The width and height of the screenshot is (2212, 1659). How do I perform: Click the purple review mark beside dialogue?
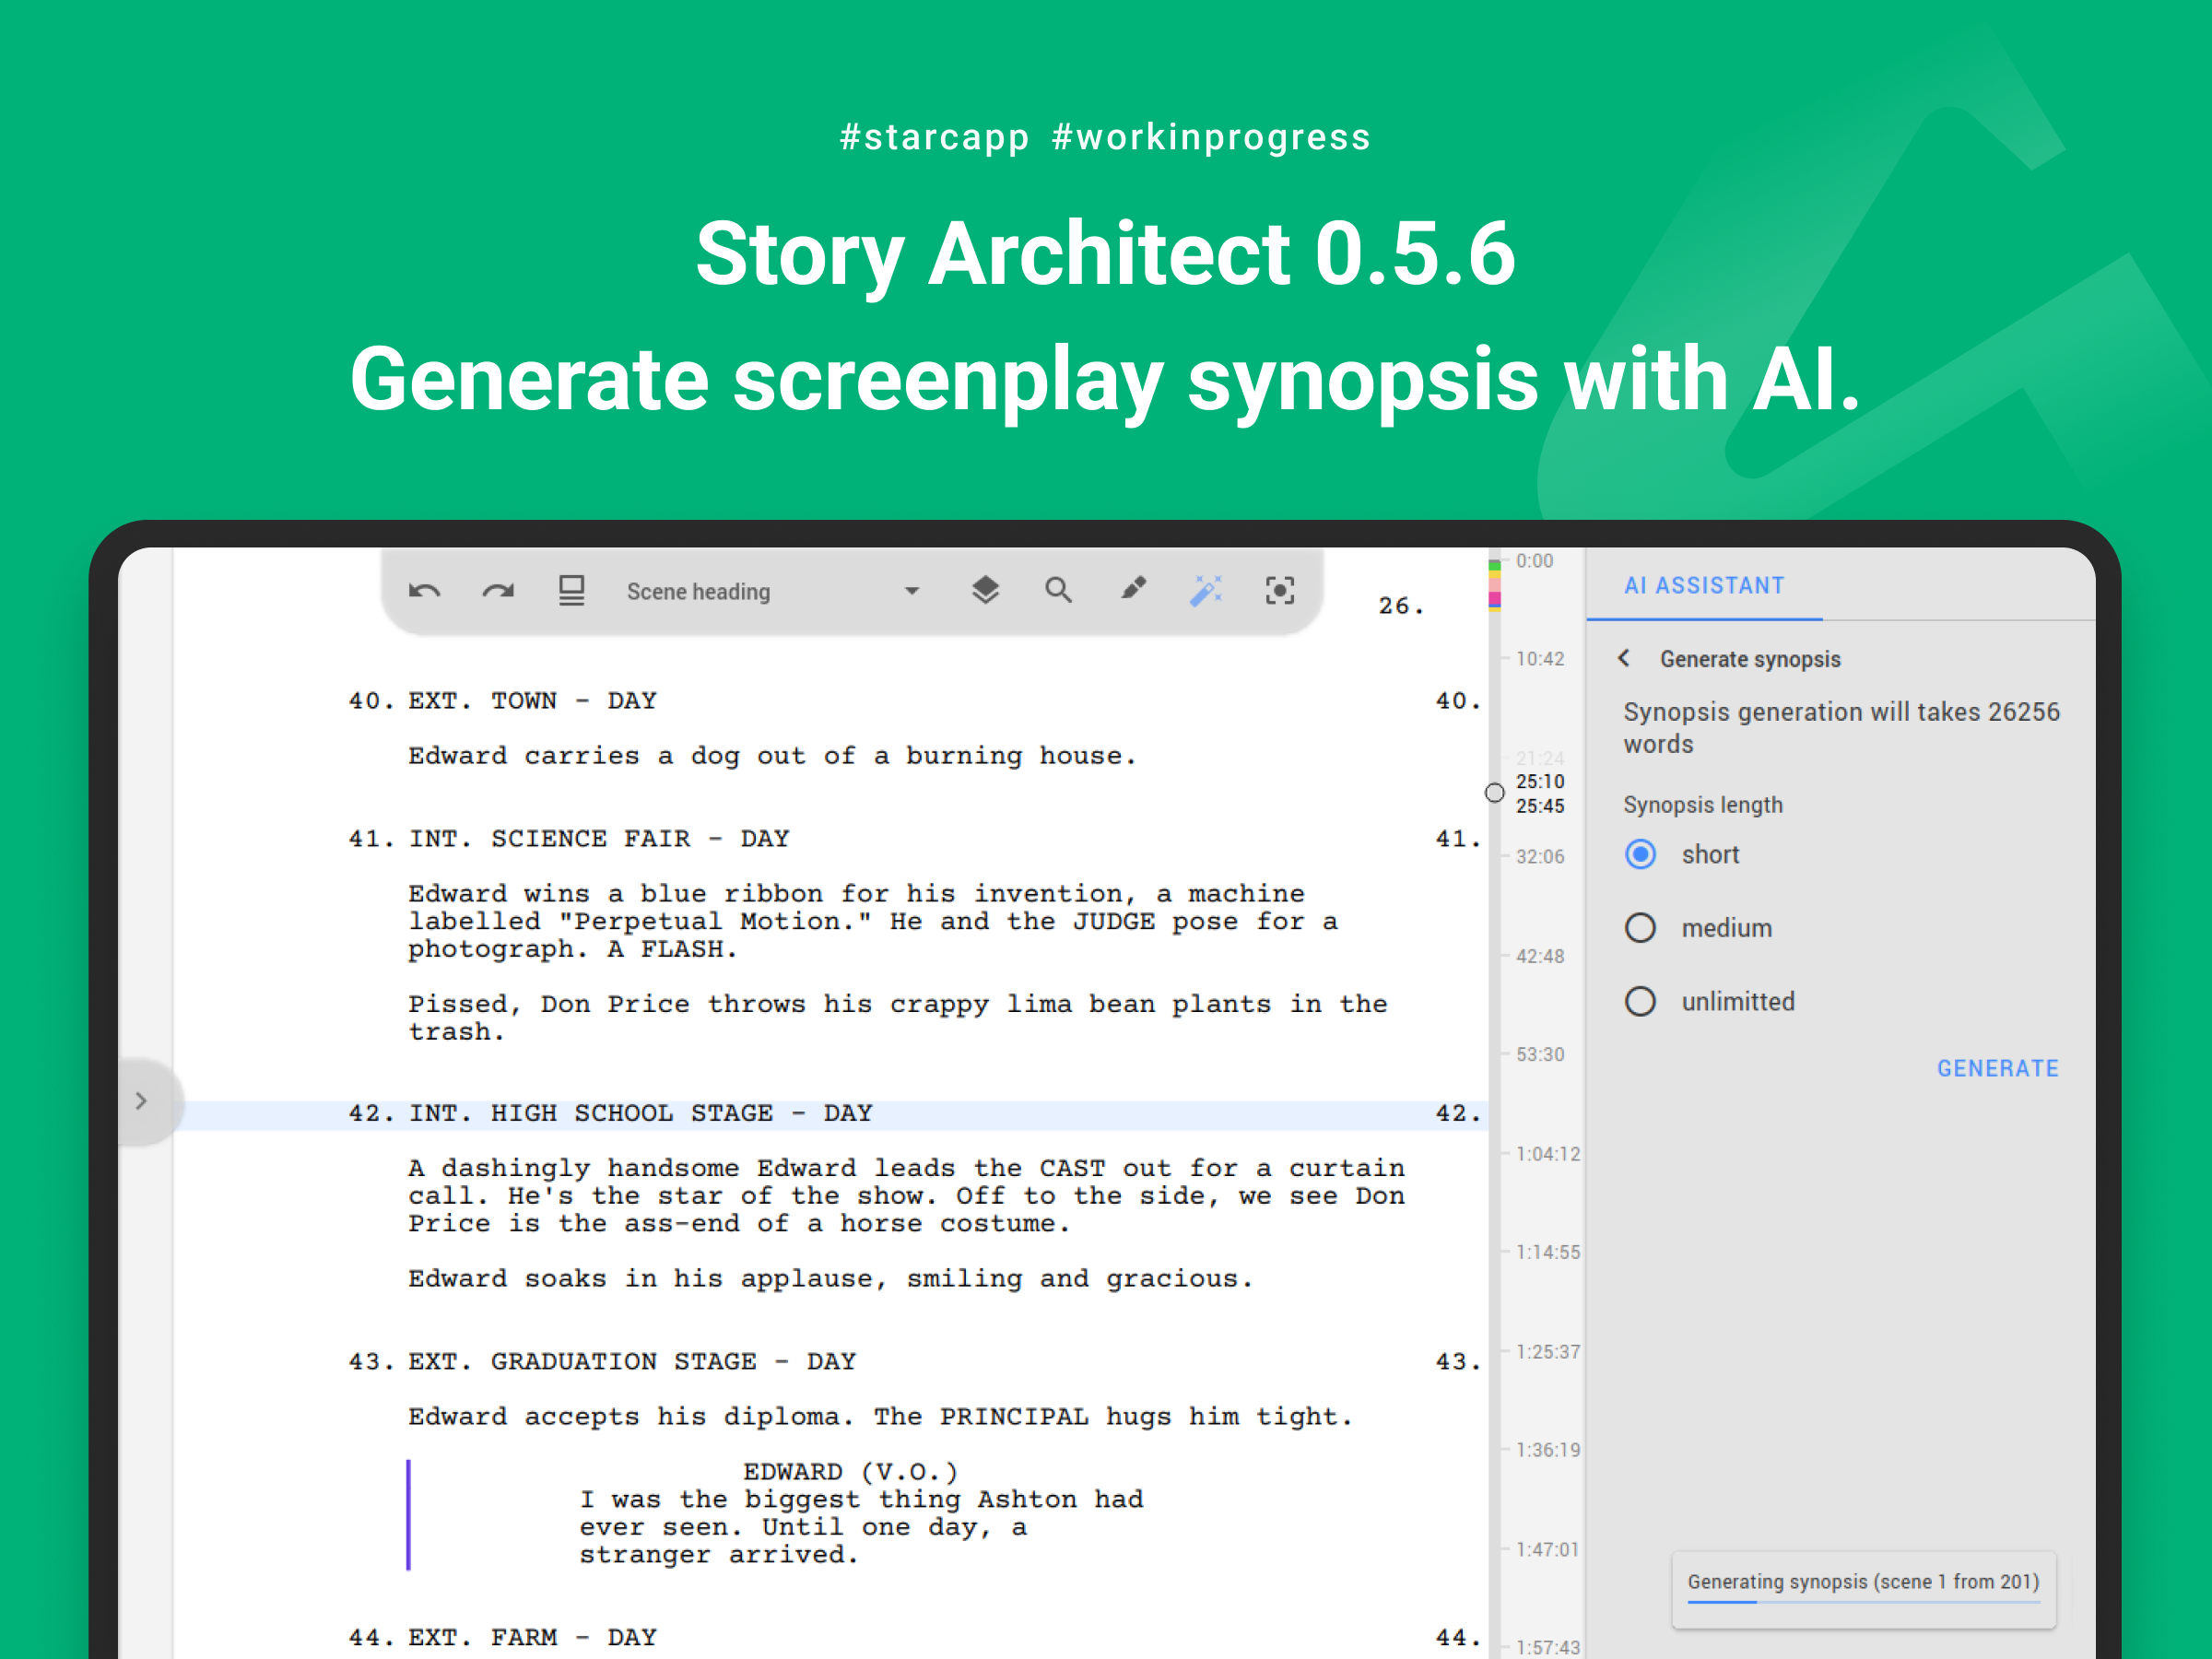[x=408, y=1514]
